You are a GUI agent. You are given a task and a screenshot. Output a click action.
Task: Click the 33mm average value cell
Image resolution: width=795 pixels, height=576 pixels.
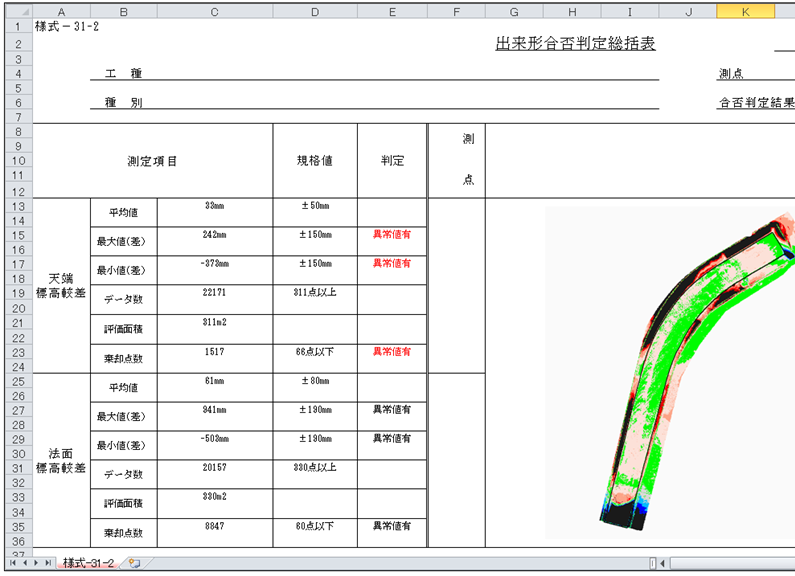point(215,212)
